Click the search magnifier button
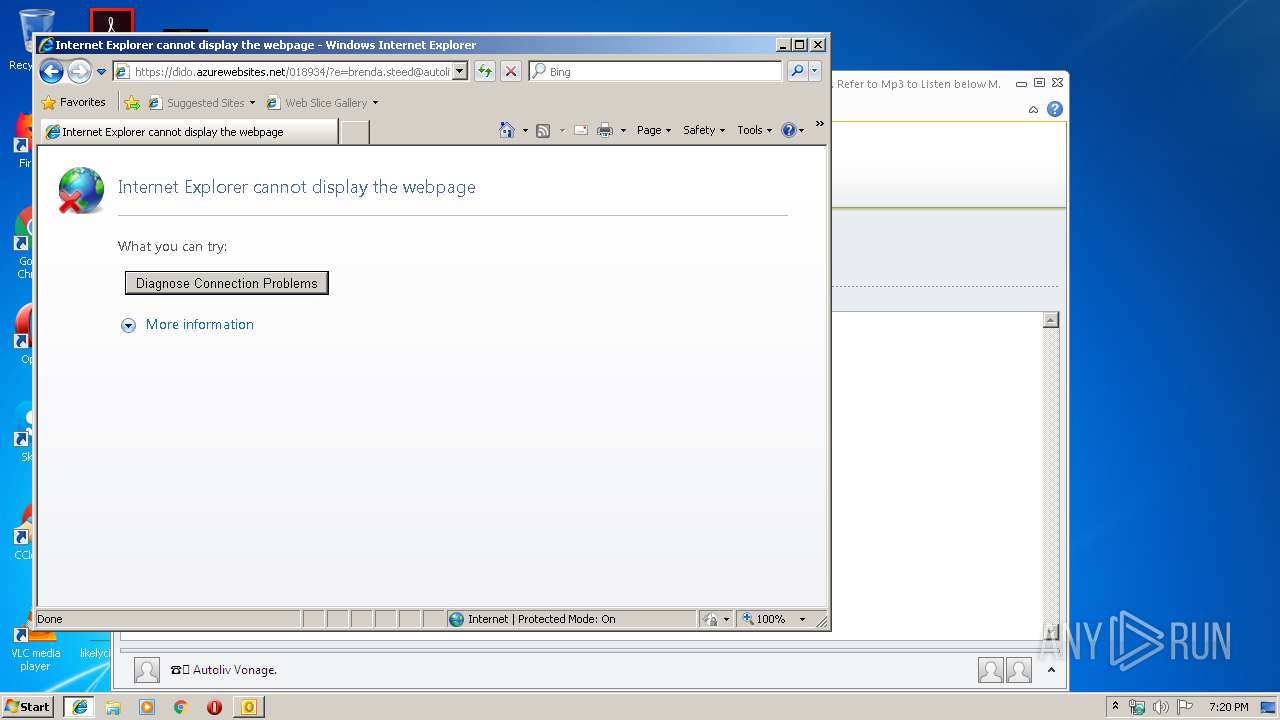Image resolution: width=1280 pixels, height=720 pixels. coord(797,71)
